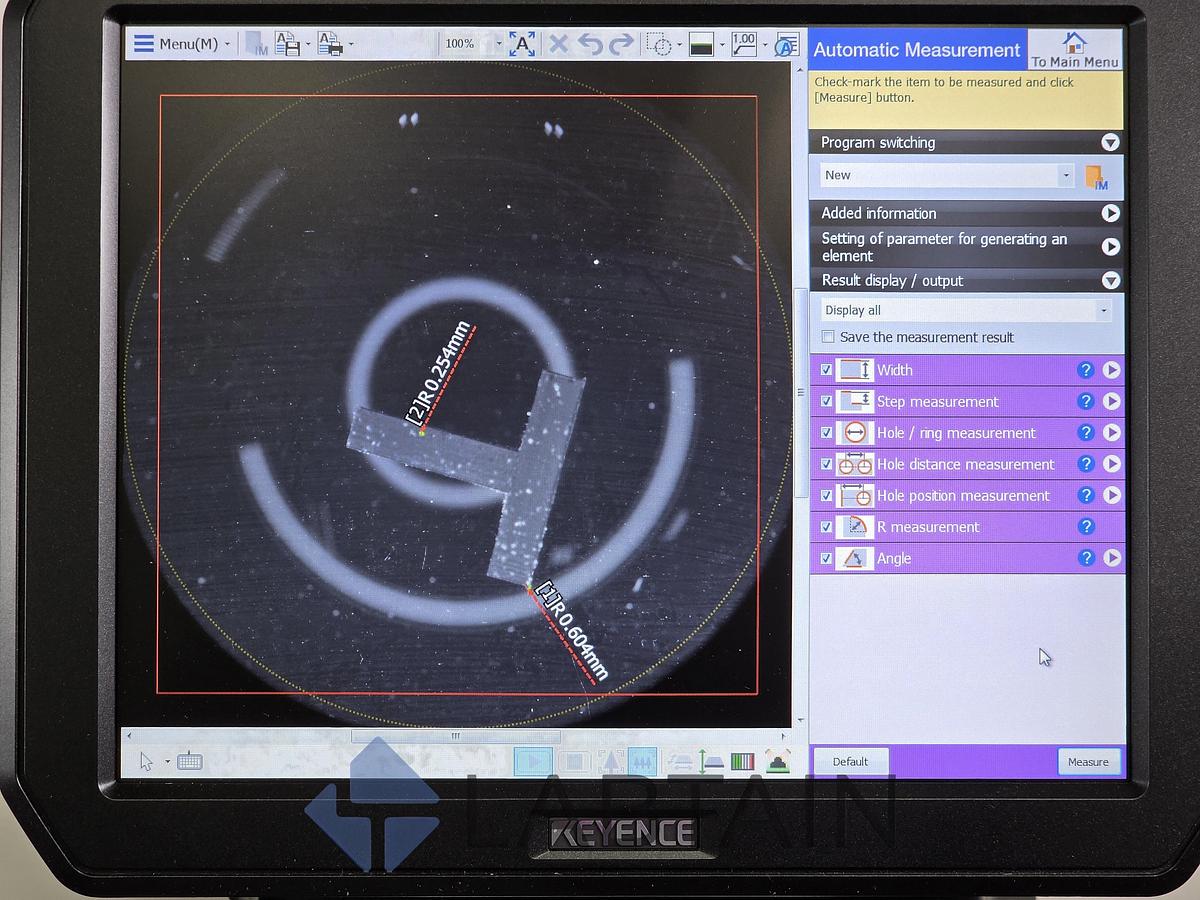
Task: Click the delete X toolbar icon
Action: 559,44
